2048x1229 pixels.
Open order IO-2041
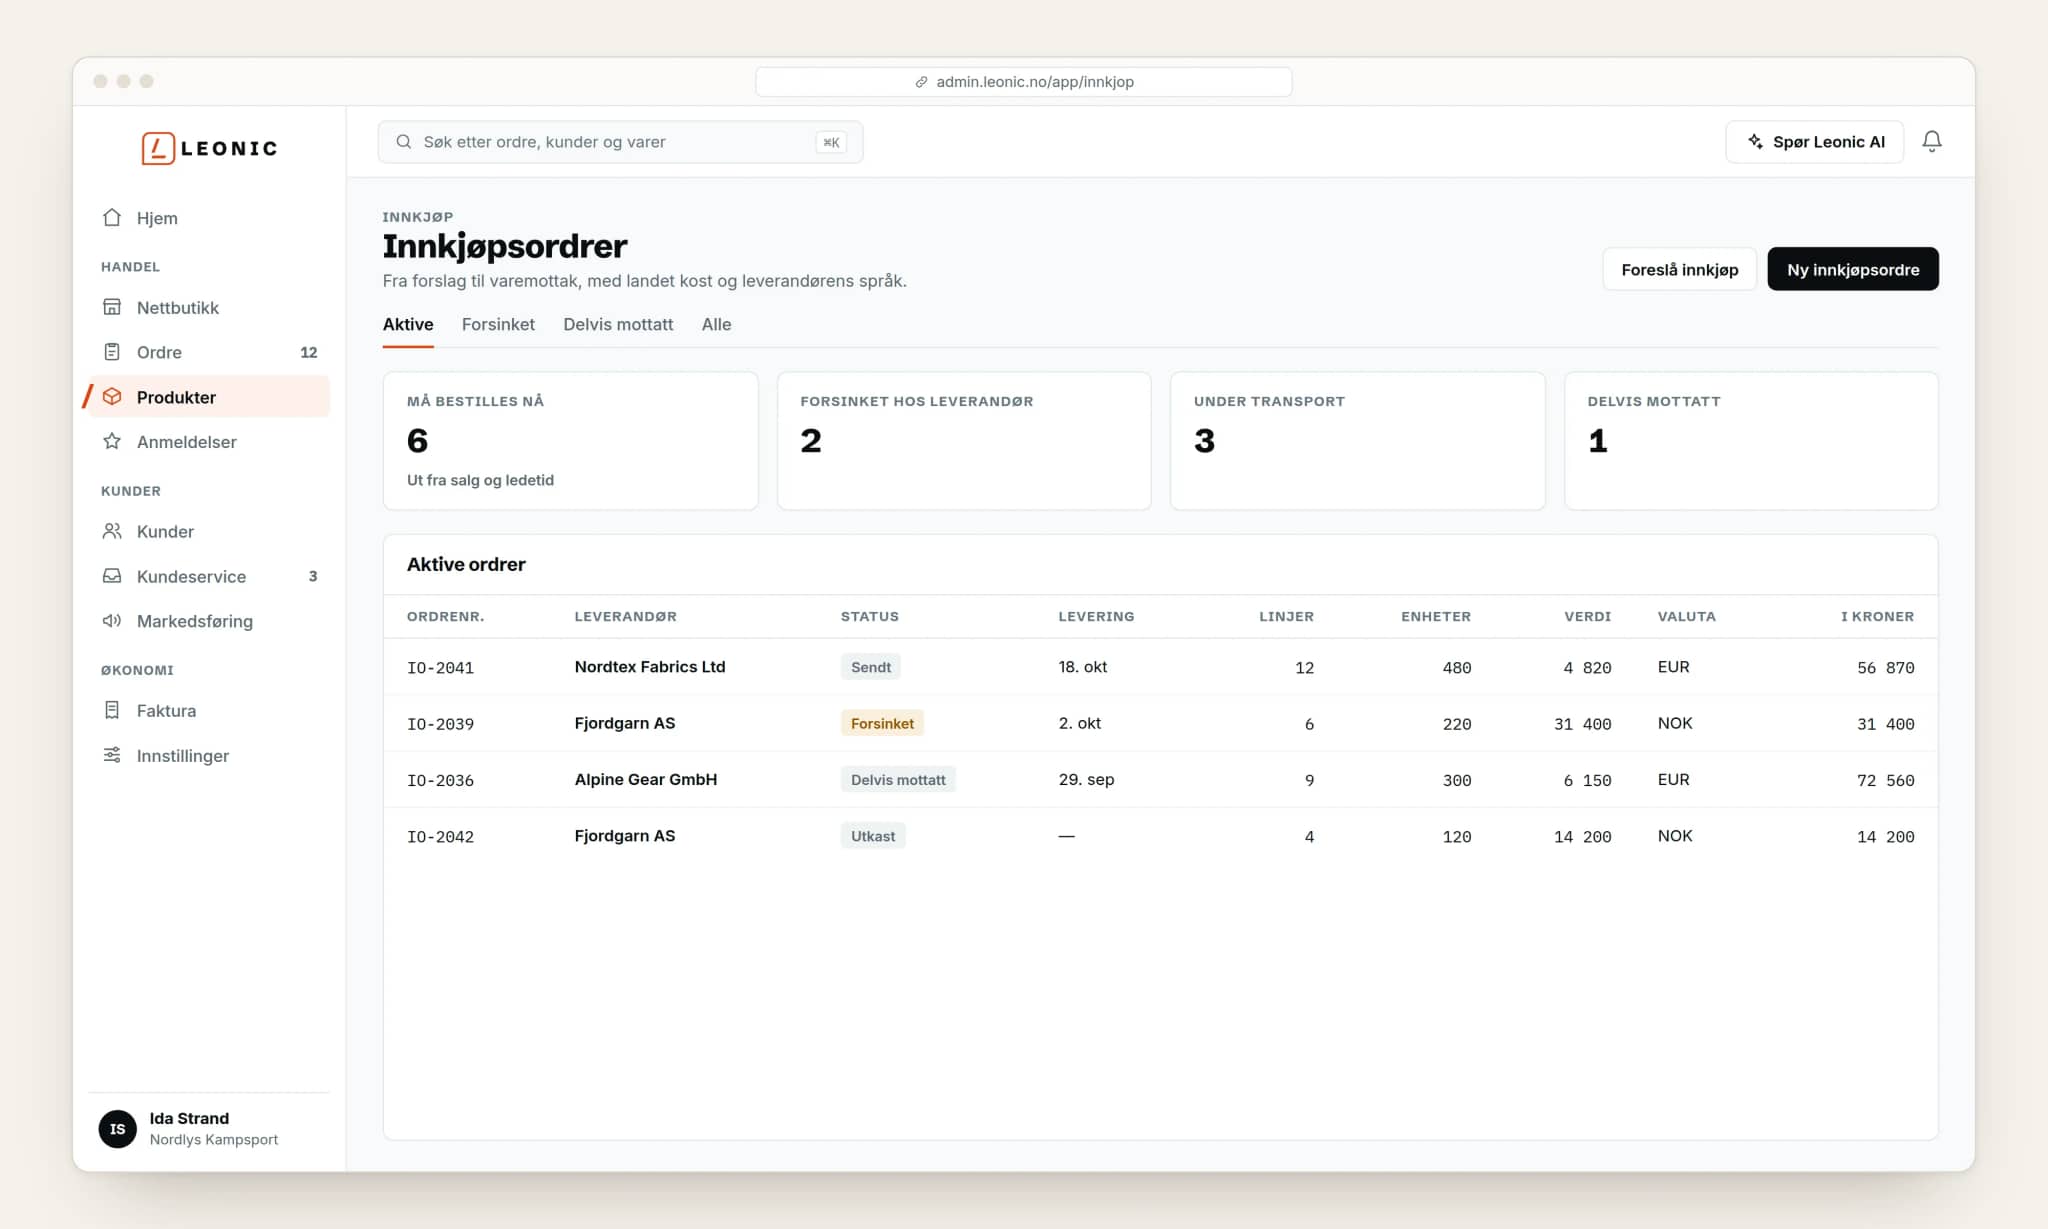coord(440,667)
